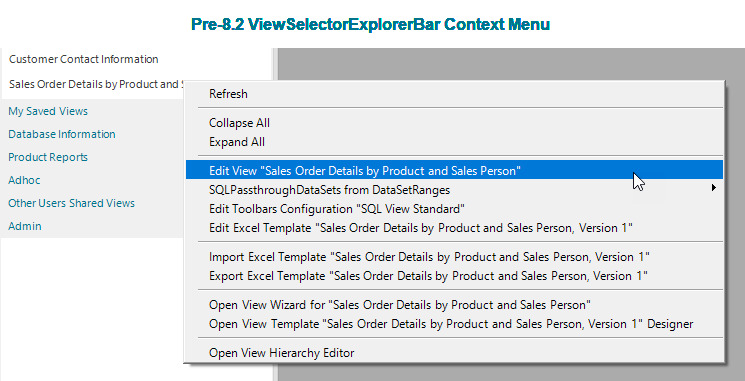Screen dimensions: 745x381
Task: Open Product Reports group
Action: click(x=48, y=157)
